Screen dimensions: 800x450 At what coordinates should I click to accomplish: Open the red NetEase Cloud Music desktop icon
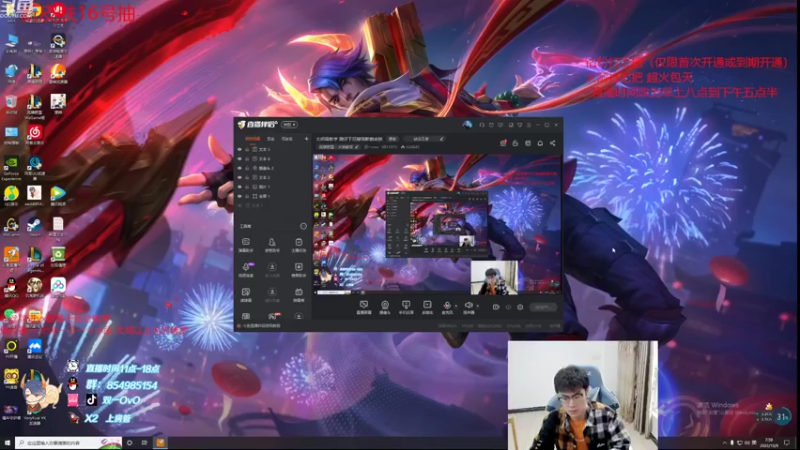34,135
